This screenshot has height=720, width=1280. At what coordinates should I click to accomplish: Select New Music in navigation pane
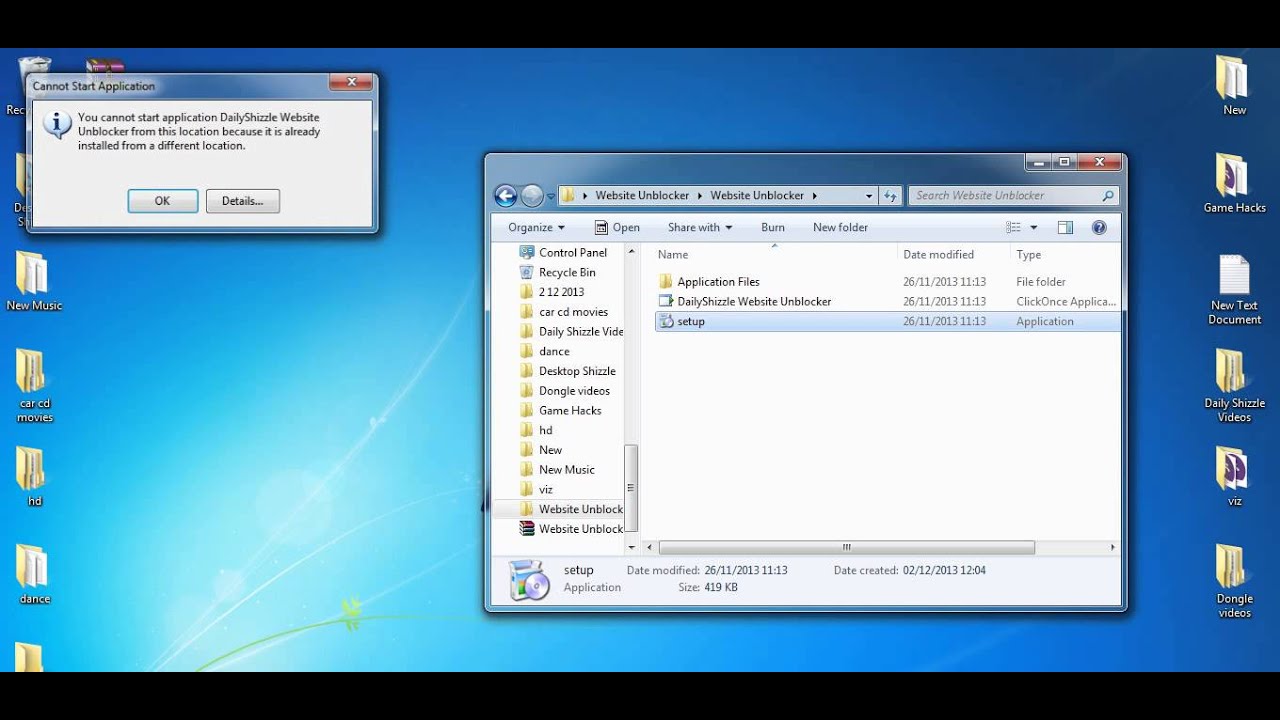point(566,470)
